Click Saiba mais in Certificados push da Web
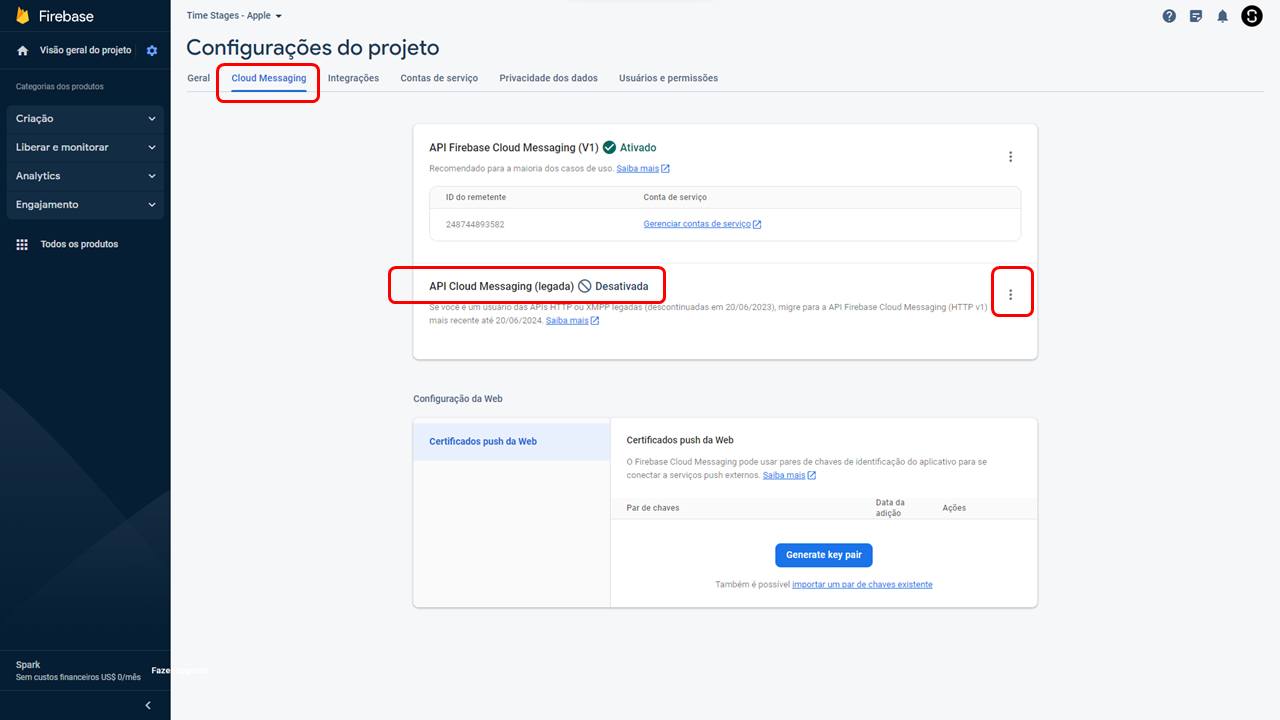Image resolution: width=1280 pixels, height=720 pixels. pos(784,475)
